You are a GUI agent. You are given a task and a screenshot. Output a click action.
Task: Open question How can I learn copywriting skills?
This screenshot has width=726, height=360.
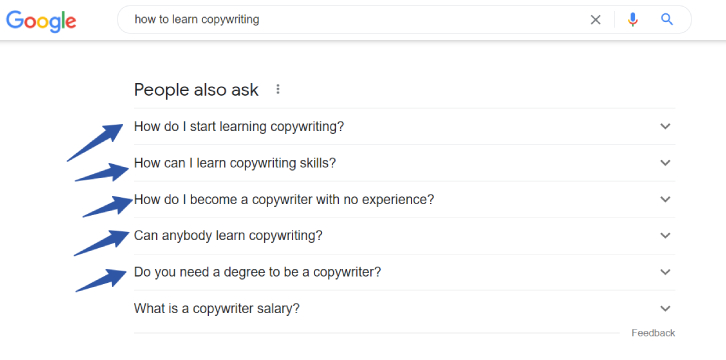coord(235,163)
